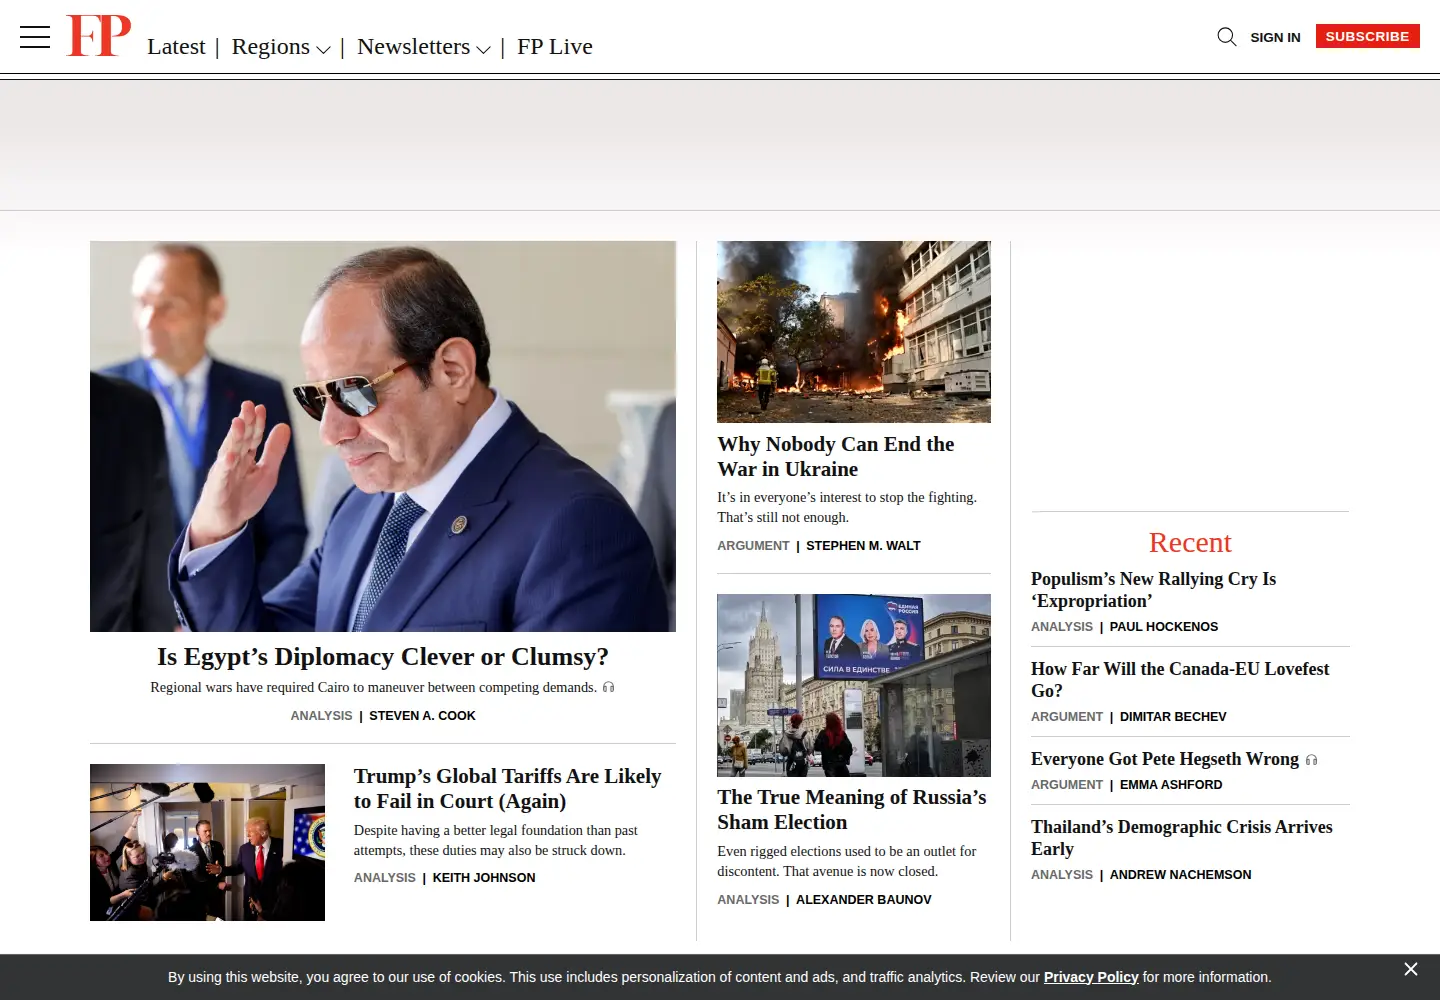Viewport: 1440px width, 1000px height.
Task: Click author Steven A. Cook
Action: (422, 716)
